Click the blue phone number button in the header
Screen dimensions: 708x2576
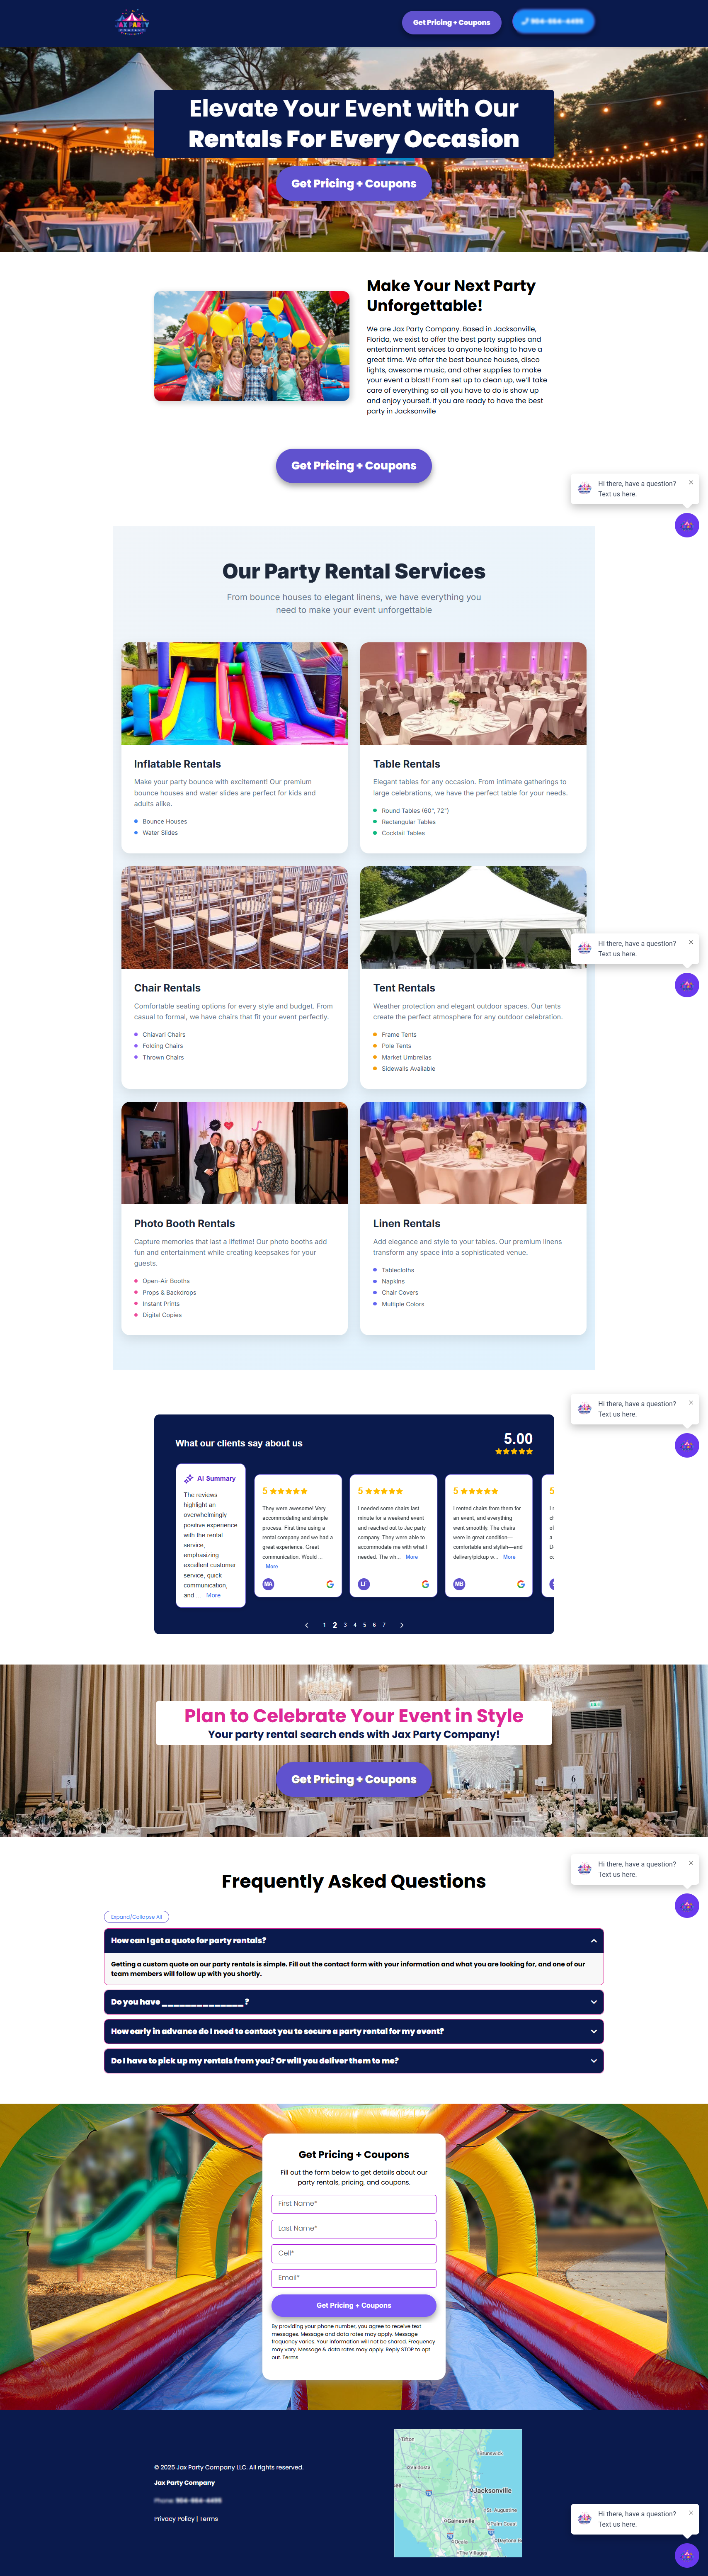(553, 21)
